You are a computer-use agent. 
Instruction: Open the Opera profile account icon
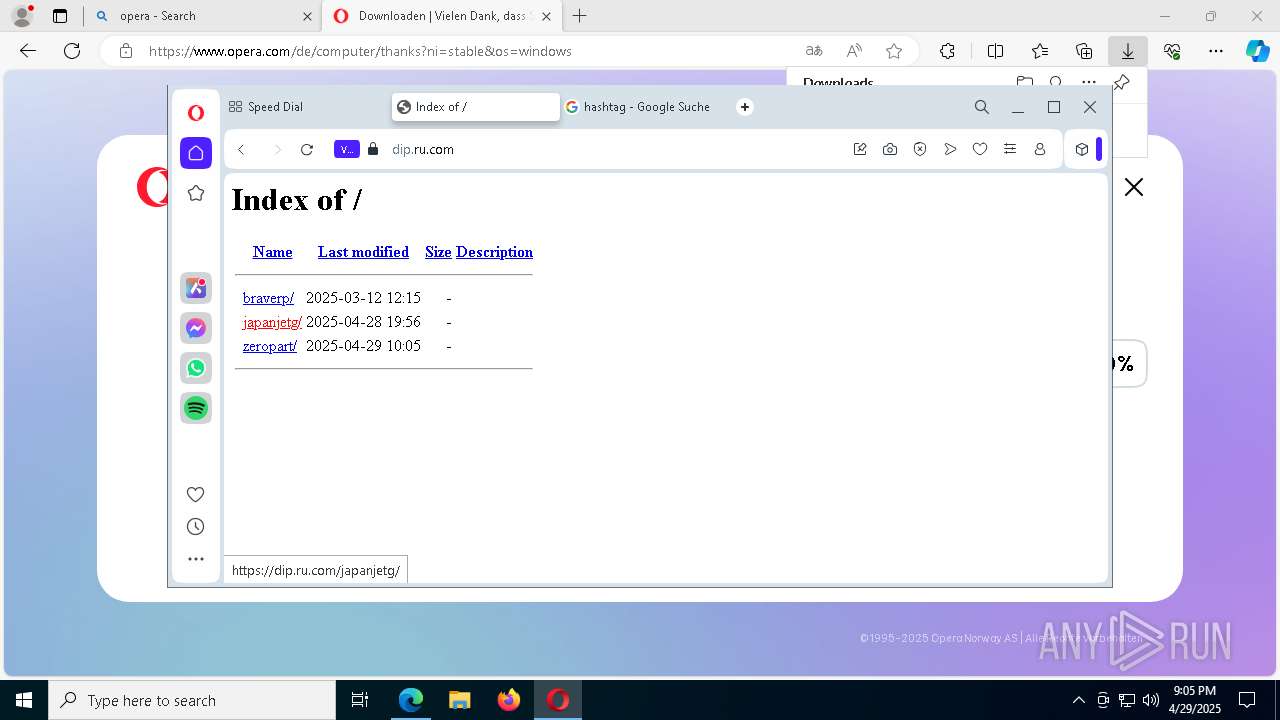(1040, 149)
